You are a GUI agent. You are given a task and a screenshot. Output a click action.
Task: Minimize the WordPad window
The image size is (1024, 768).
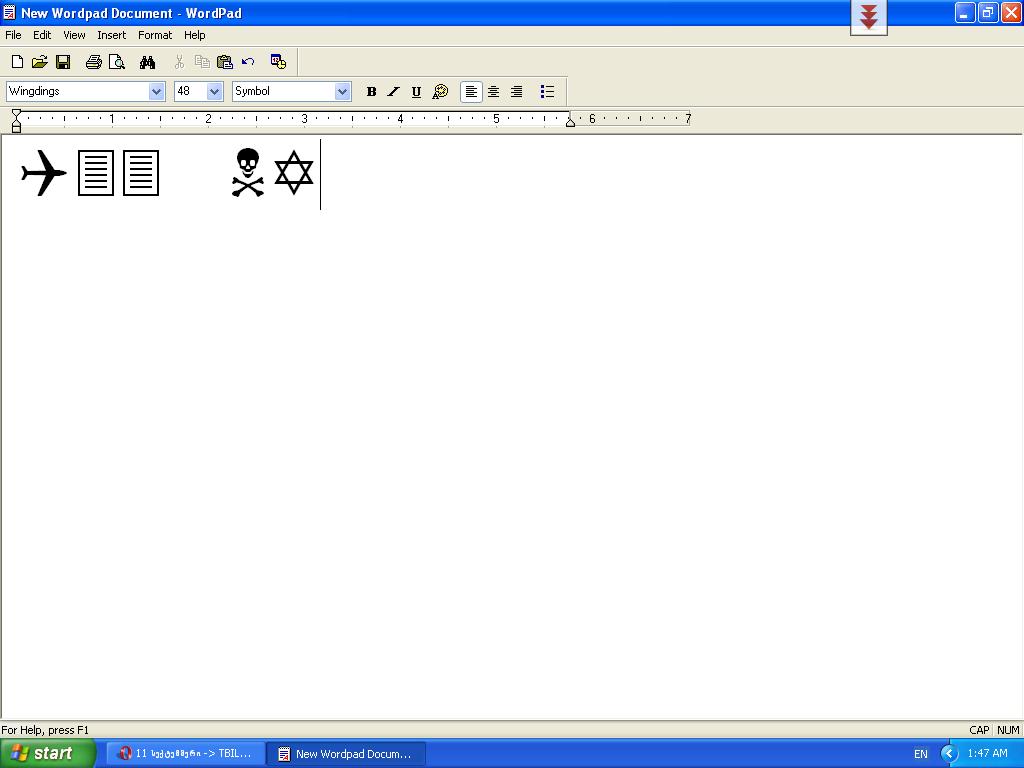pyautogui.click(x=965, y=12)
